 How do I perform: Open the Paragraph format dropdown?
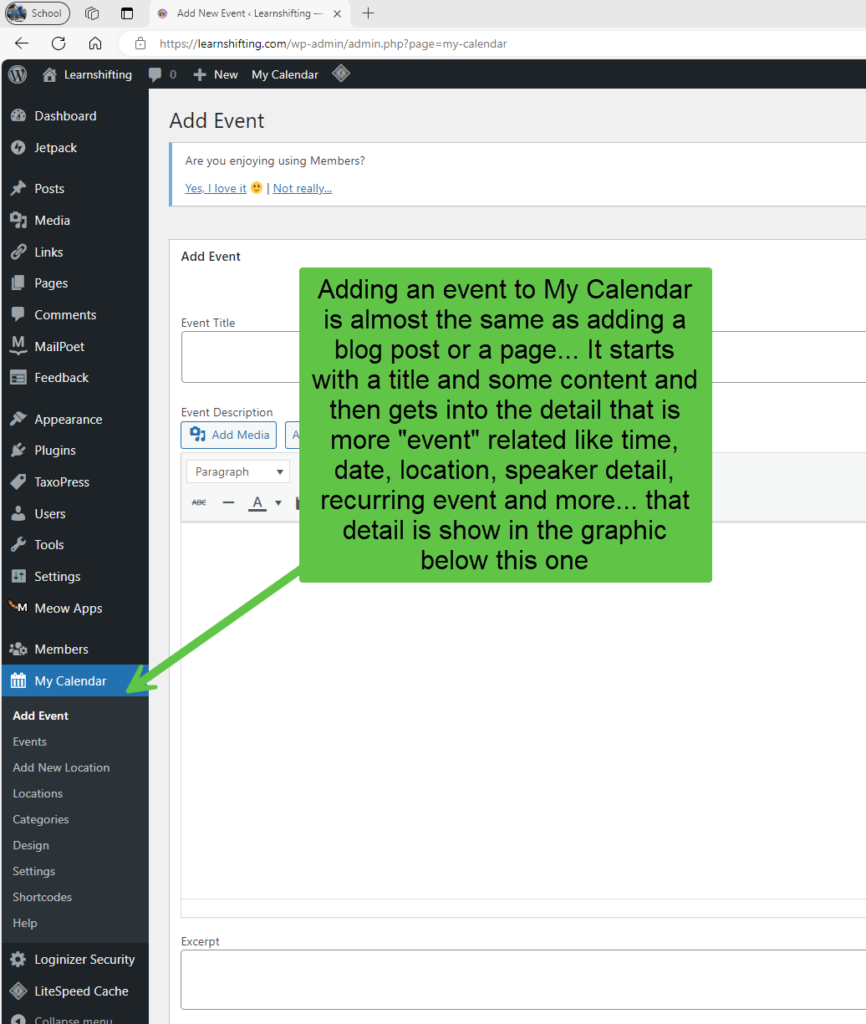pos(238,472)
